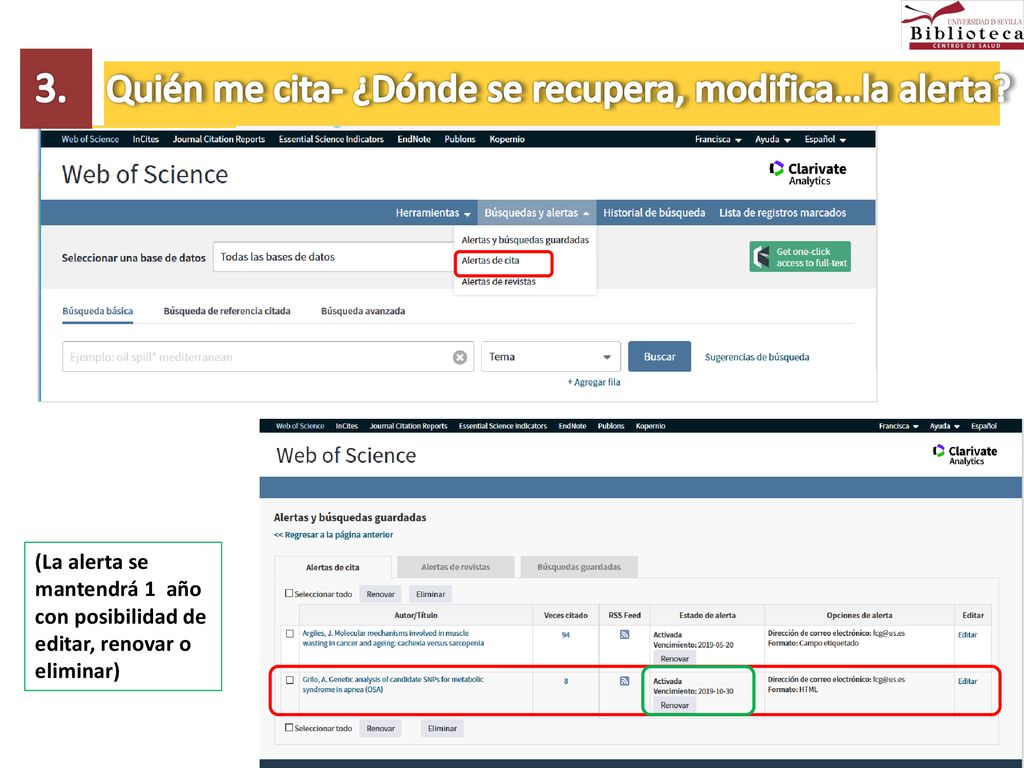1024x768 pixels.
Task: Click citation count 8
Action: coord(566,681)
